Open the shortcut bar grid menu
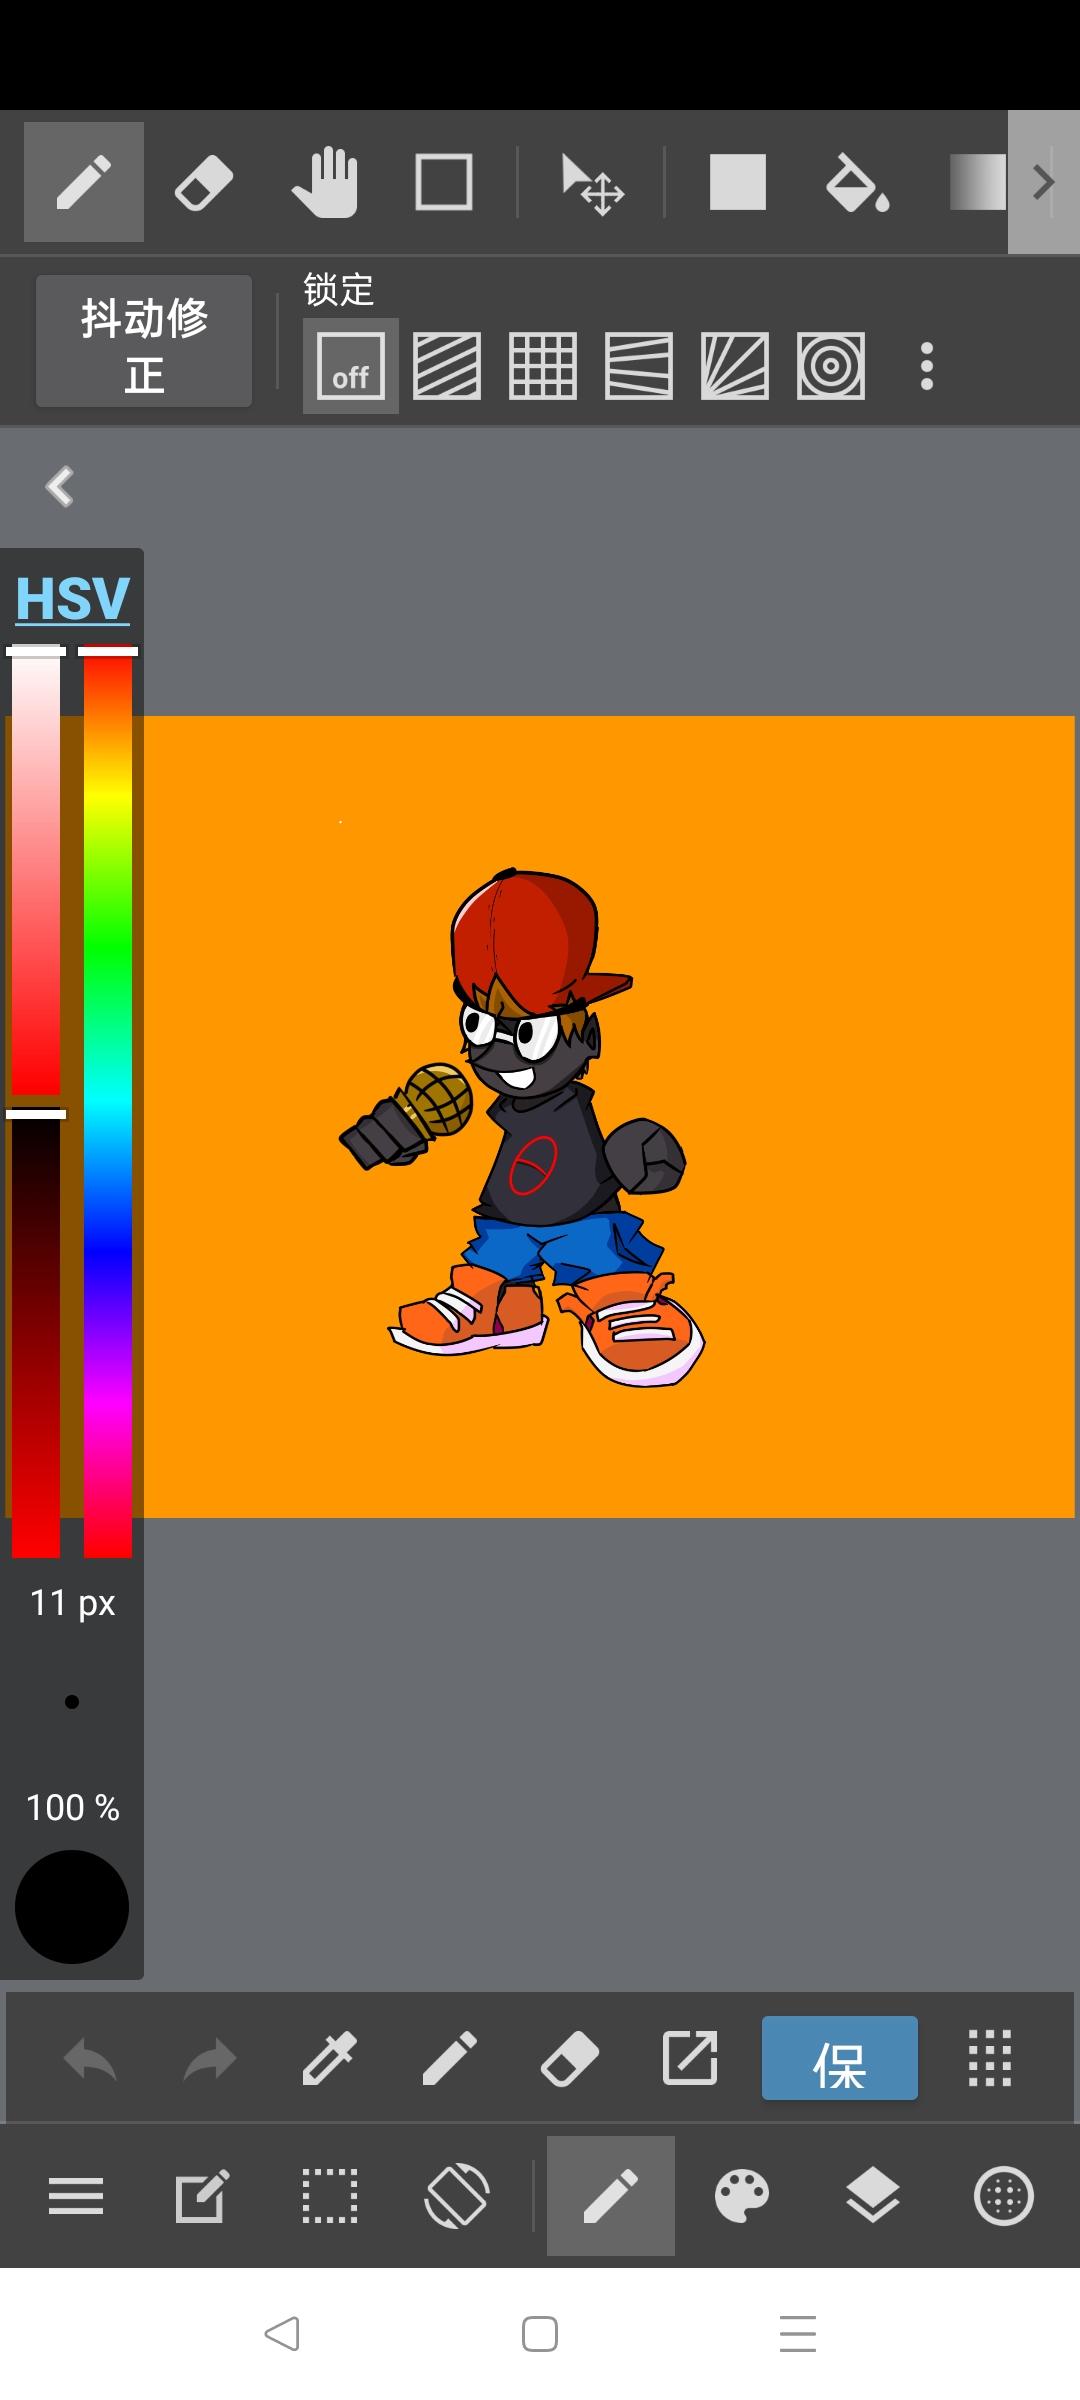 pos(990,2058)
